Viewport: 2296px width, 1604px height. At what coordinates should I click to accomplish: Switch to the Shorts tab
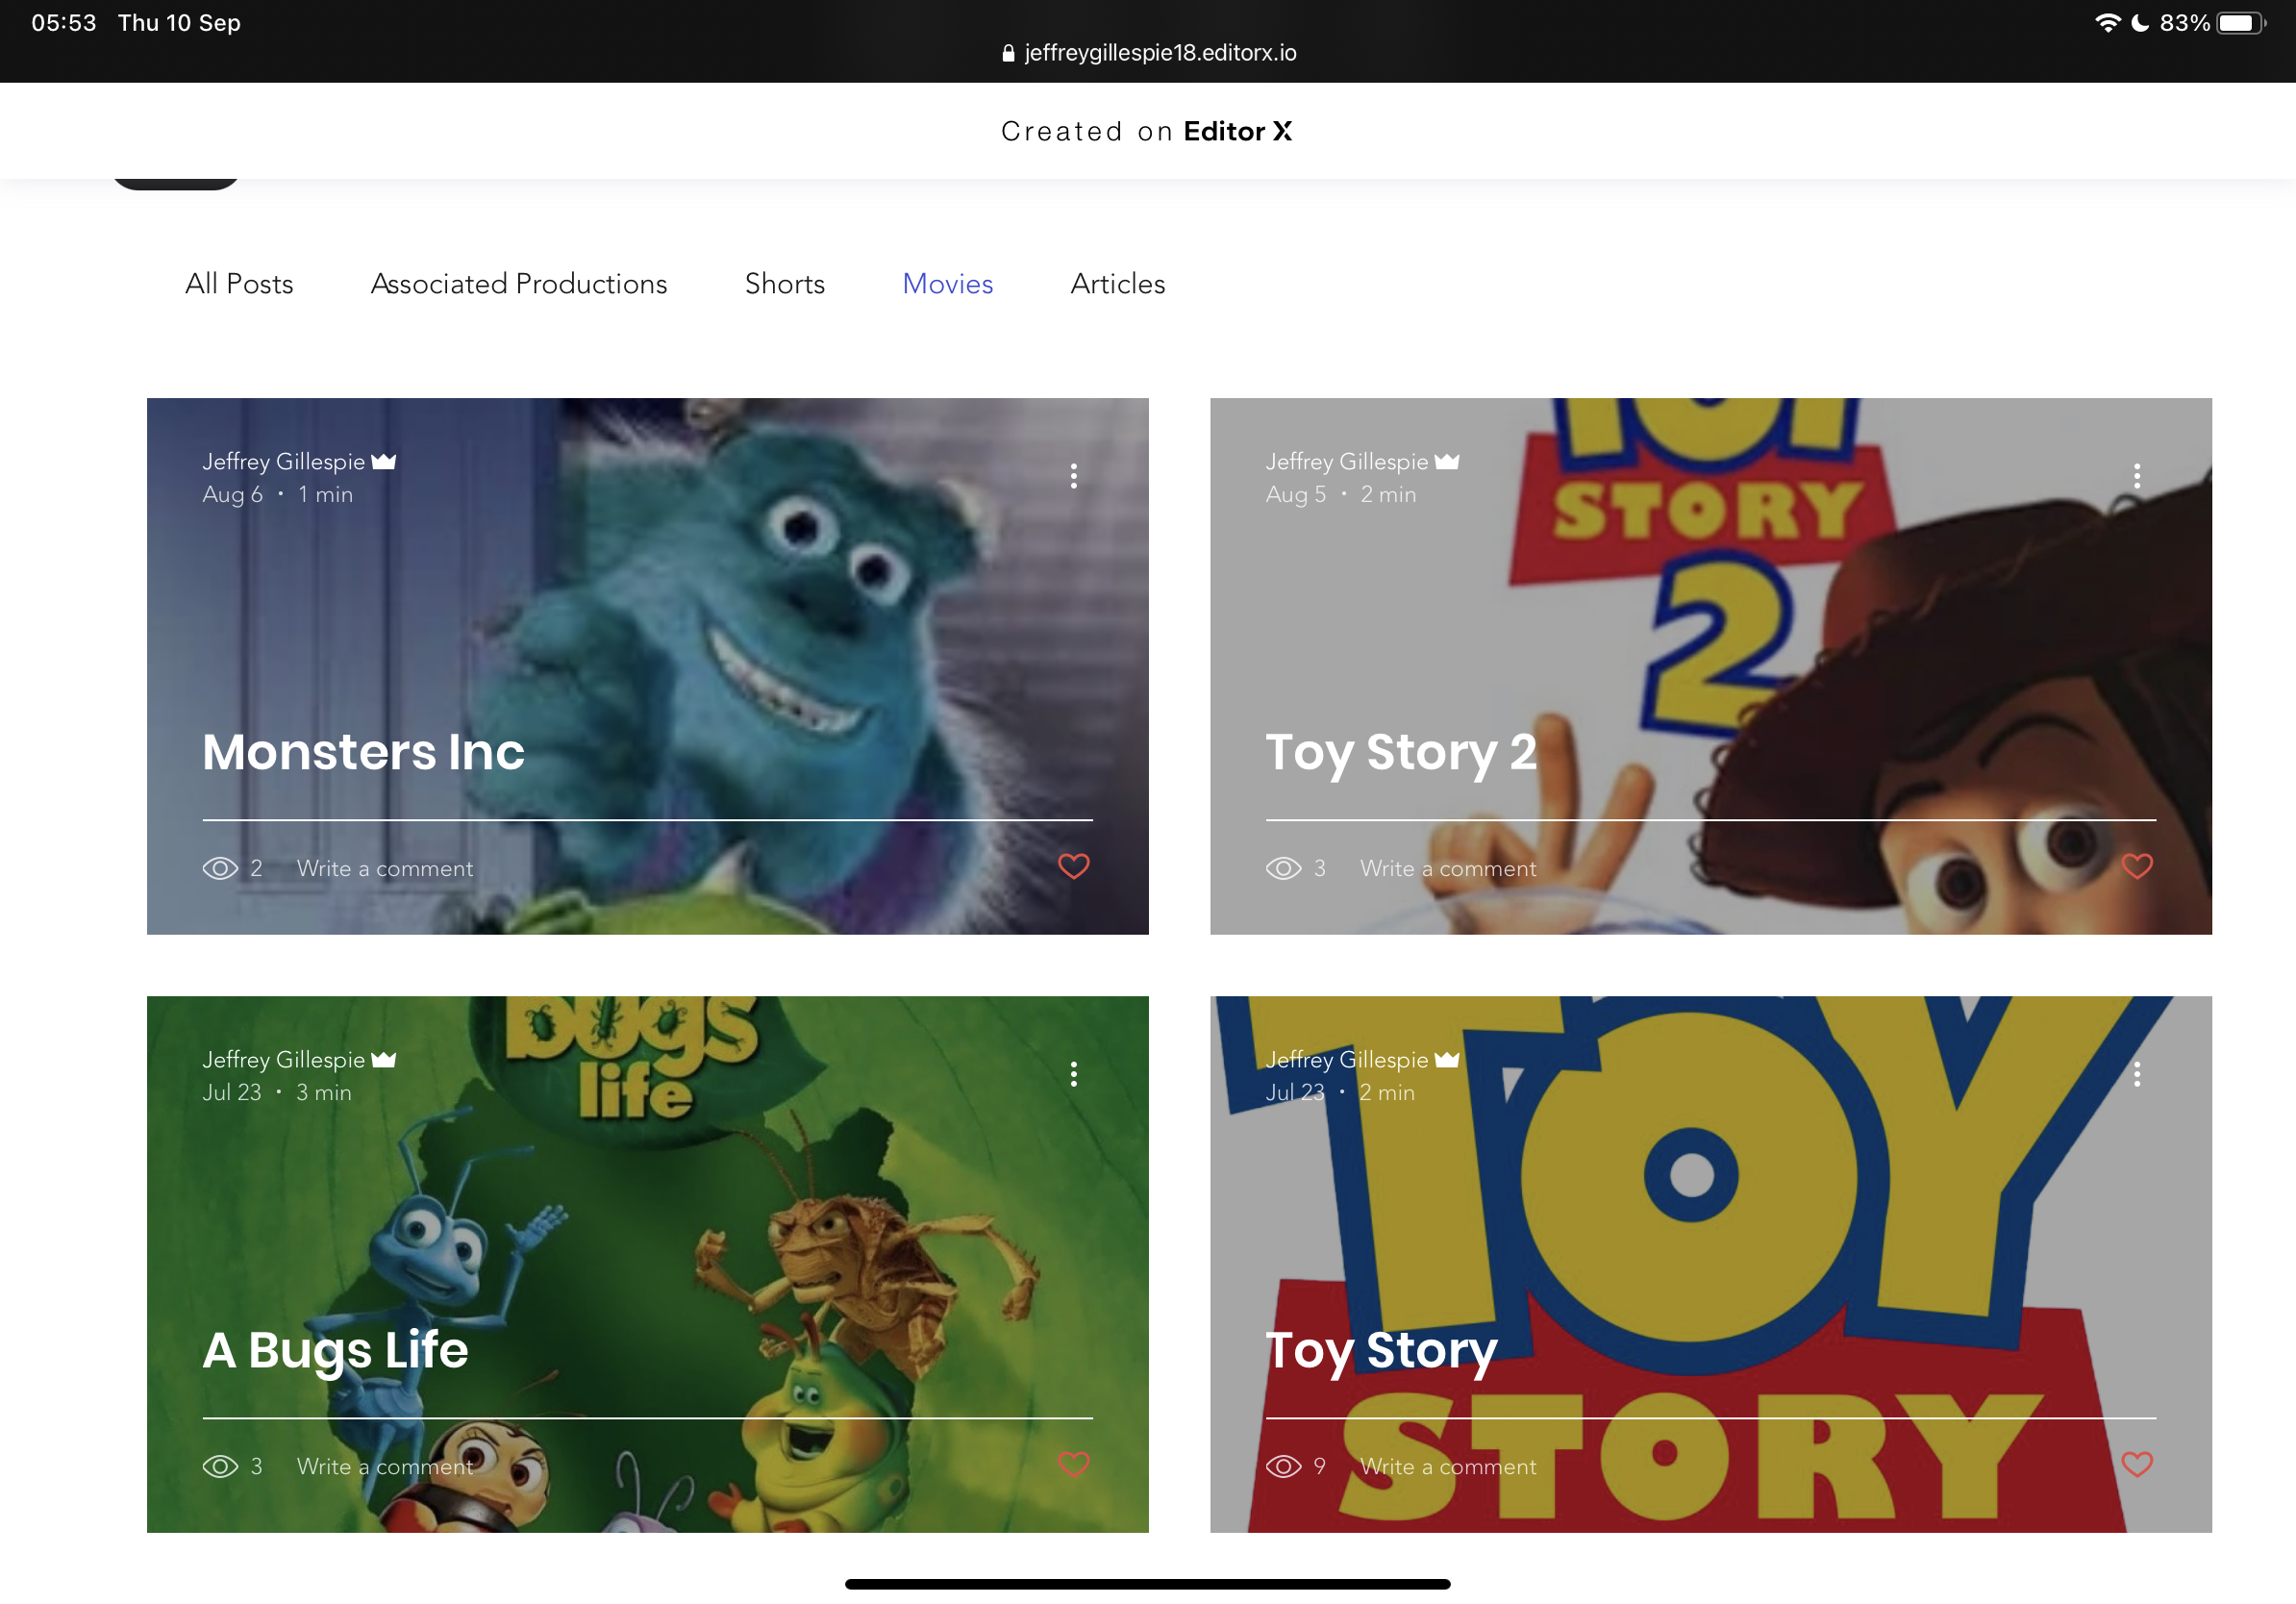(785, 284)
